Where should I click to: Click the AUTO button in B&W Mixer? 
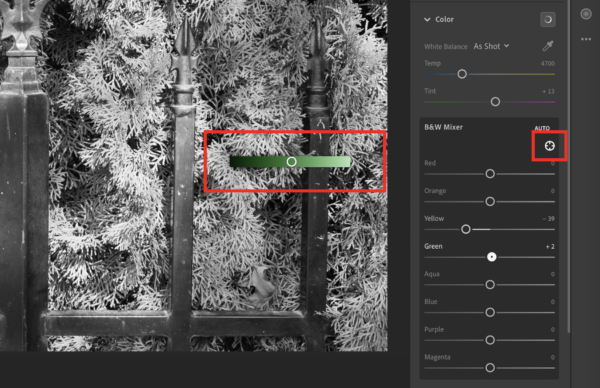click(542, 128)
